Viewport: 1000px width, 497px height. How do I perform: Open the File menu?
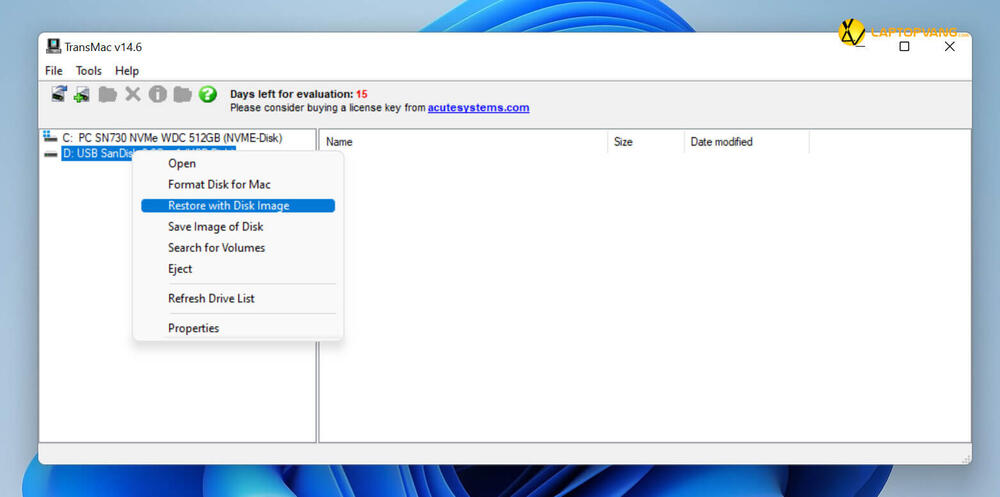54,71
